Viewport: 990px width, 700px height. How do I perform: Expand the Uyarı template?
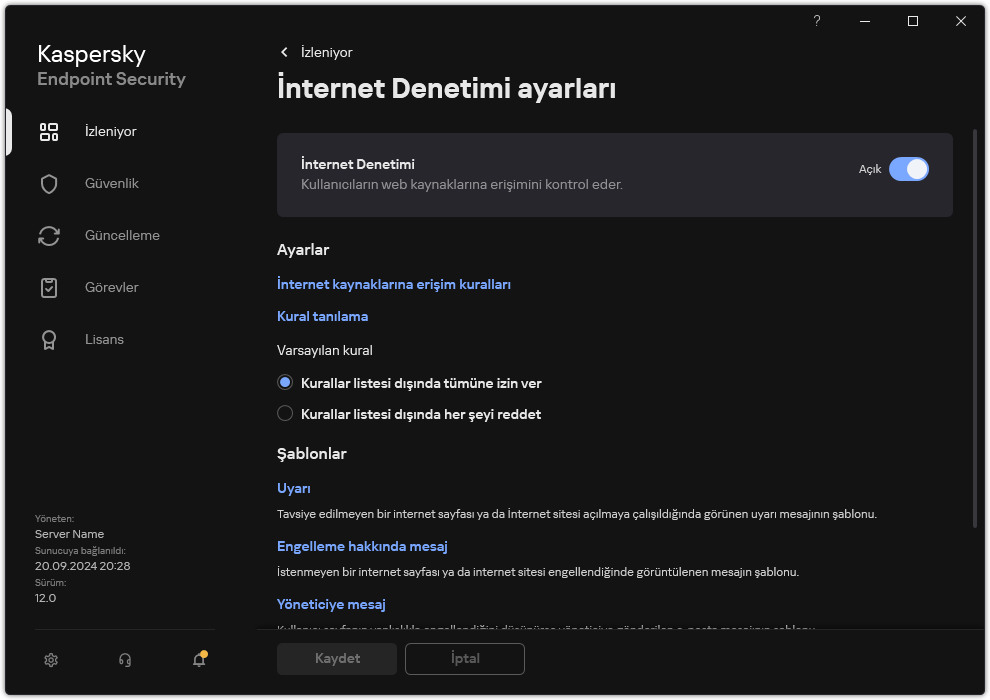(294, 487)
